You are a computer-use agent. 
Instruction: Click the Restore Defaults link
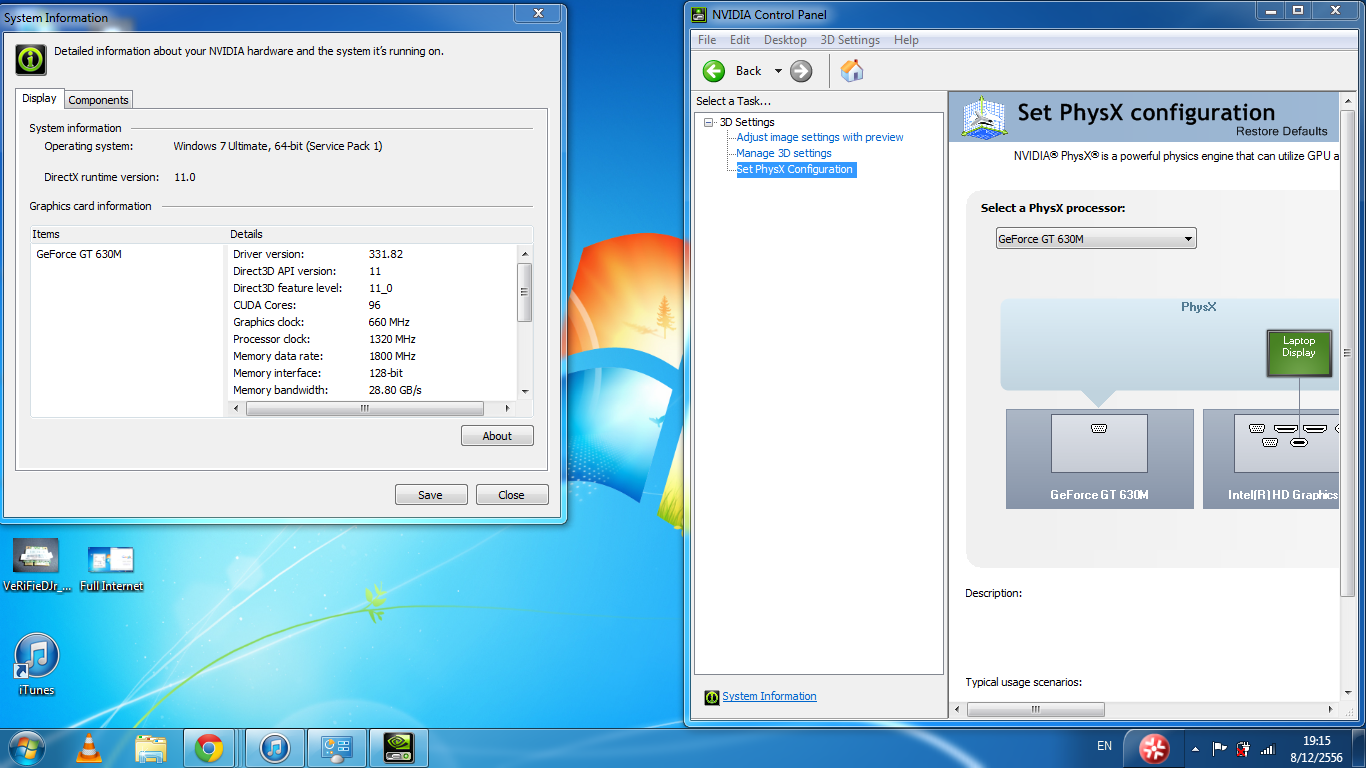[1281, 131]
